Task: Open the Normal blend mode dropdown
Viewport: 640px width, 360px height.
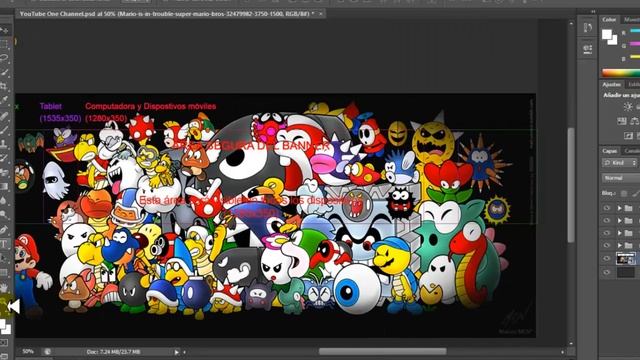Action: [x=621, y=178]
